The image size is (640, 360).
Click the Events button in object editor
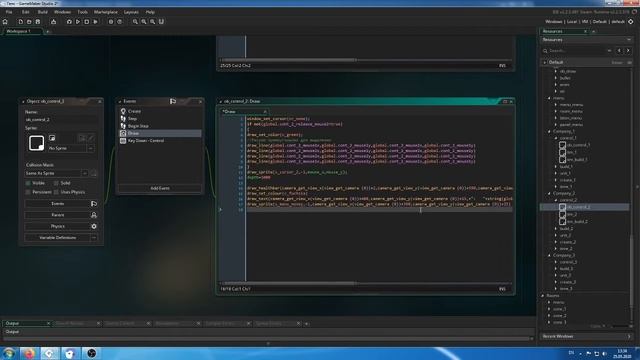[x=61, y=203]
